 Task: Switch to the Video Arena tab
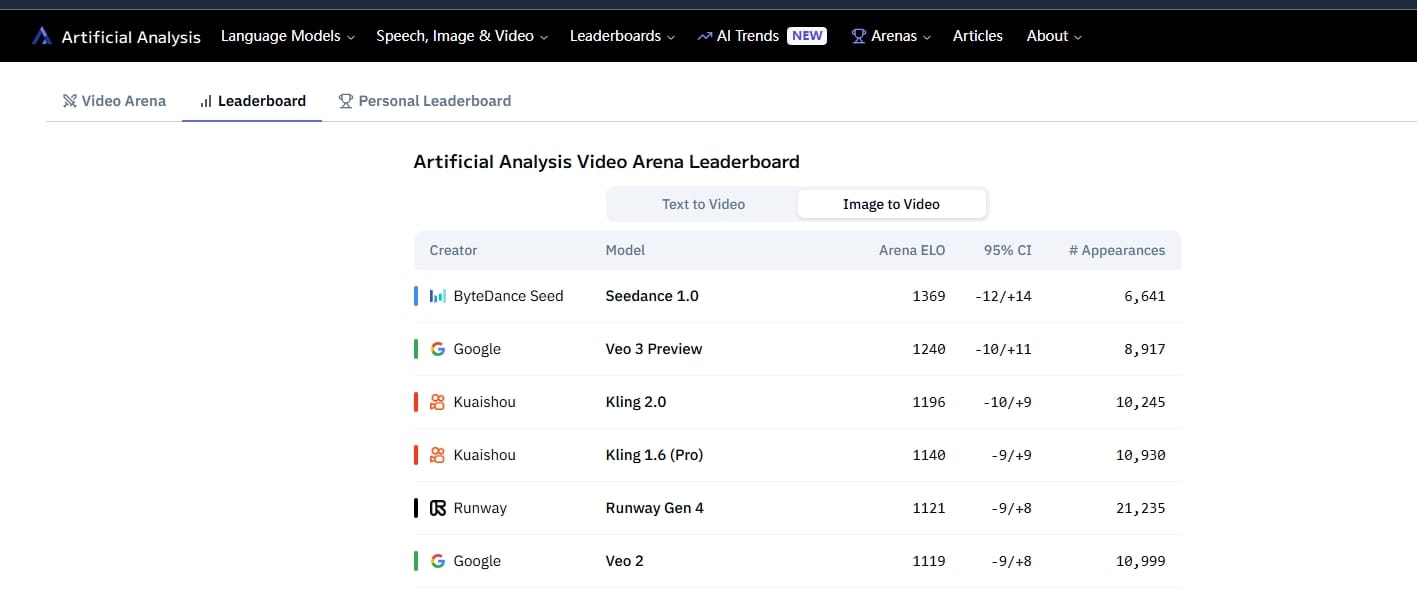114,101
